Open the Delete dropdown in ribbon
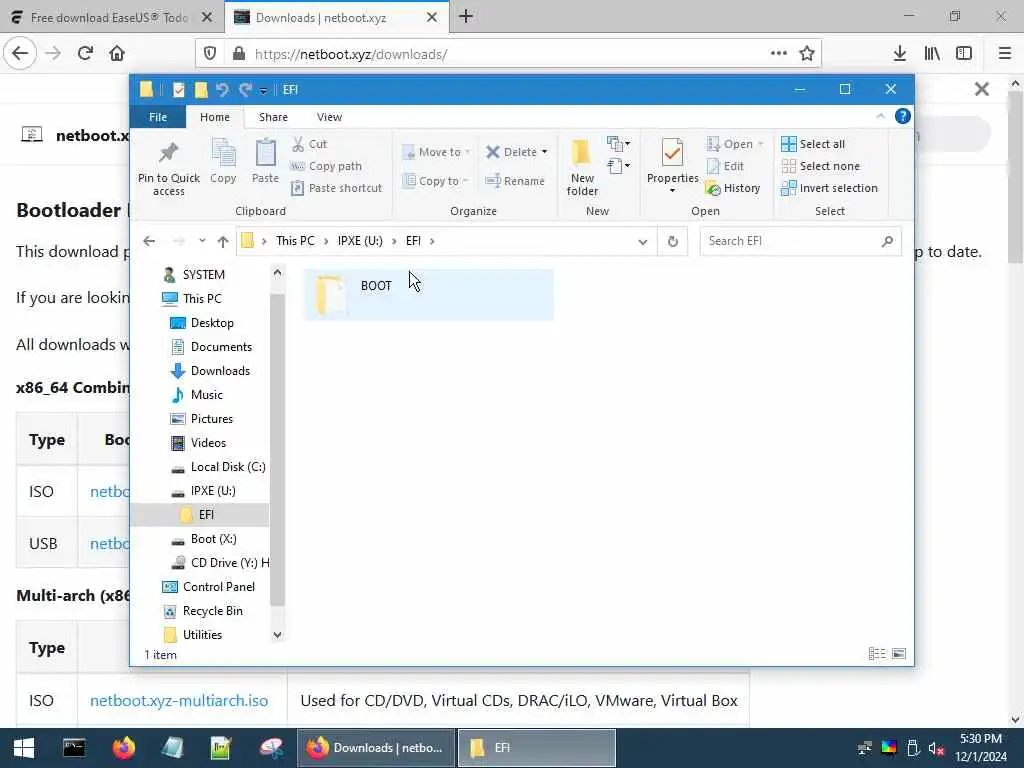This screenshot has width=1024, height=768. pyautogui.click(x=517, y=152)
